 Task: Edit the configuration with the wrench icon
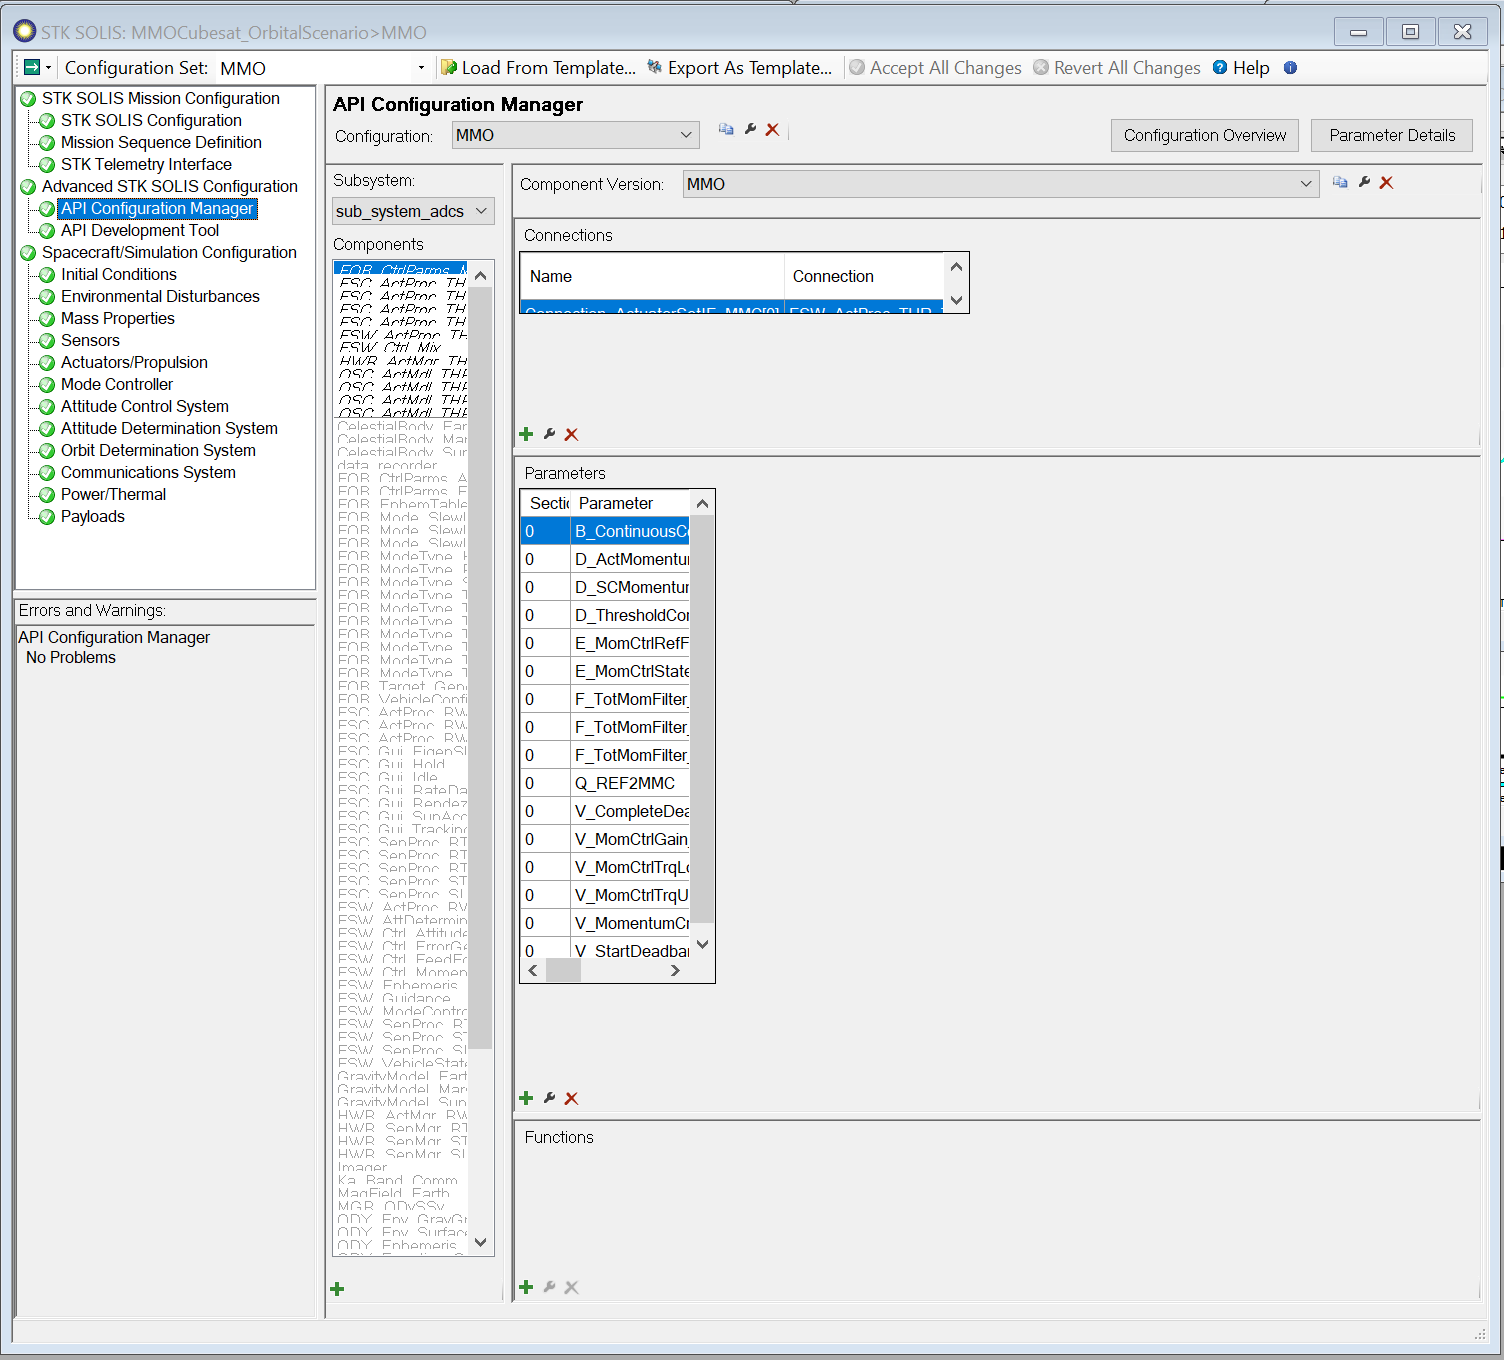pos(749,130)
